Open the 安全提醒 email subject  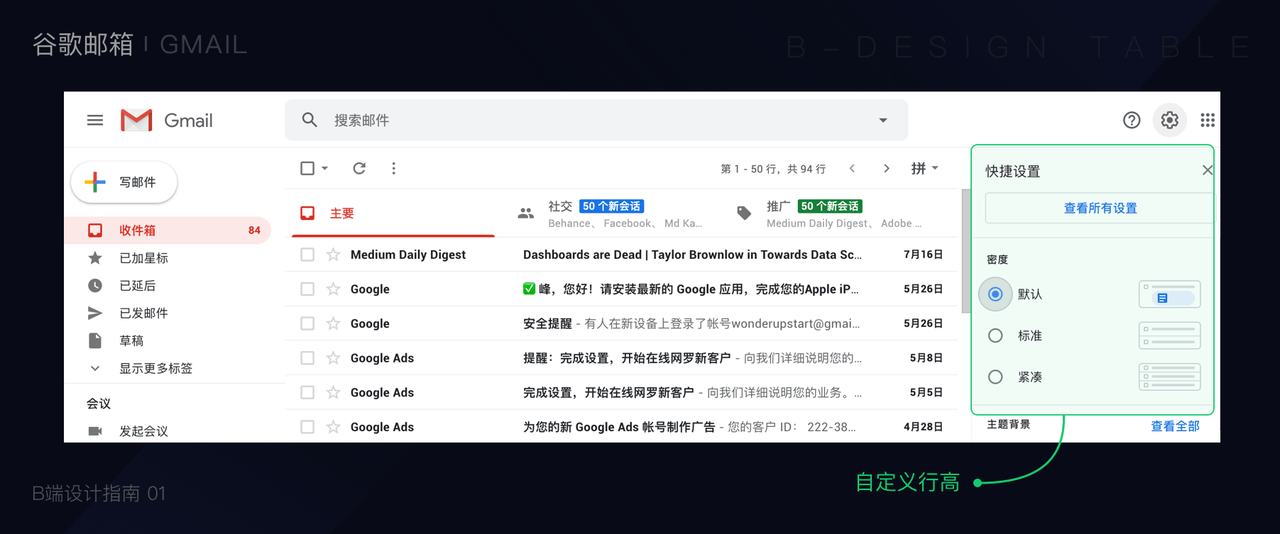(548, 324)
